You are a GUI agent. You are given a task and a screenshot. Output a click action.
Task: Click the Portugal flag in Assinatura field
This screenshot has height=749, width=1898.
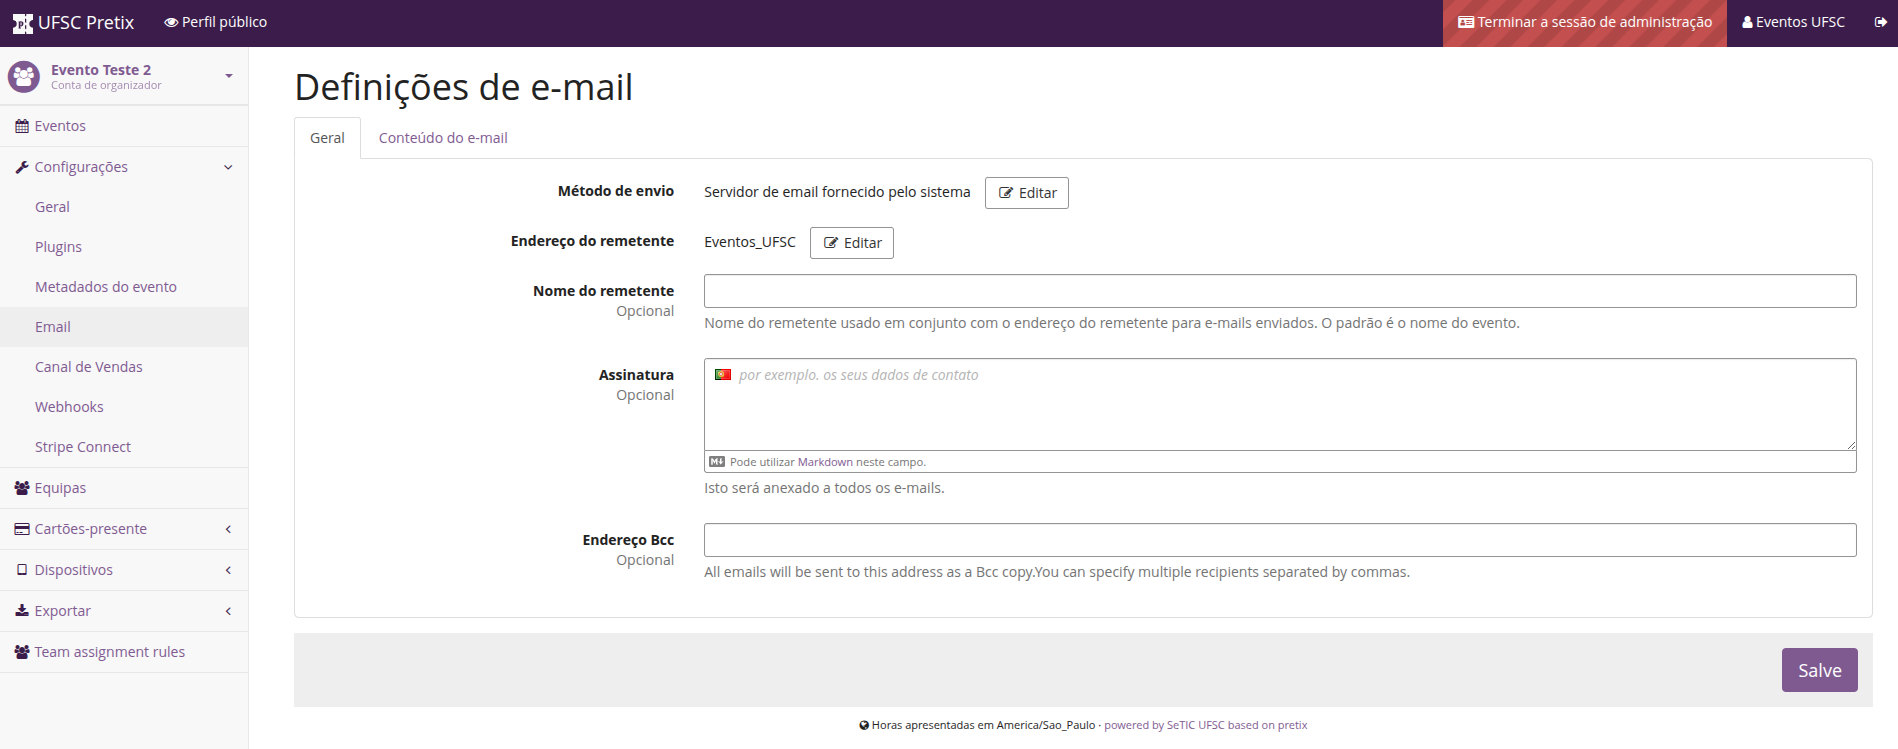723,375
